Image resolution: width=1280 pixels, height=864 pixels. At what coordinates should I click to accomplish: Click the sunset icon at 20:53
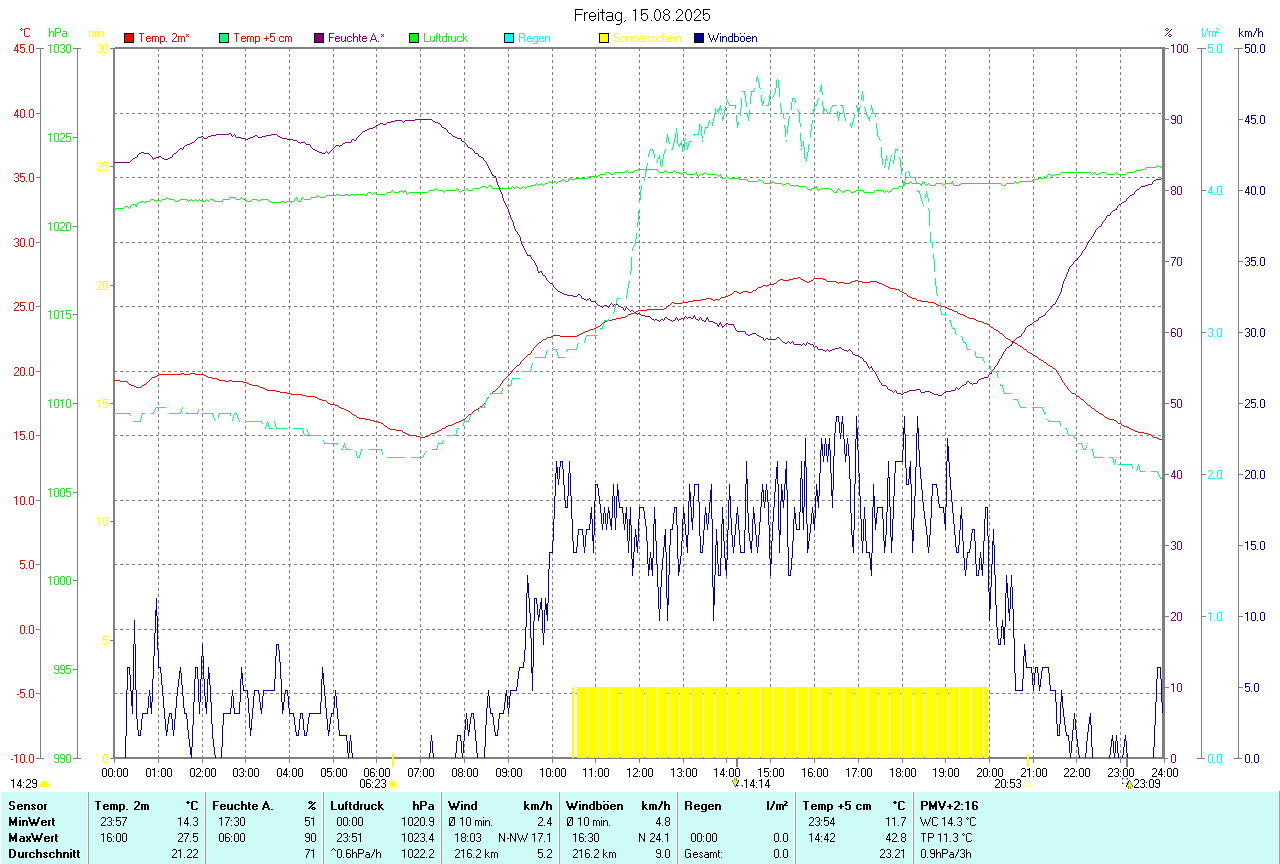click(1028, 785)
